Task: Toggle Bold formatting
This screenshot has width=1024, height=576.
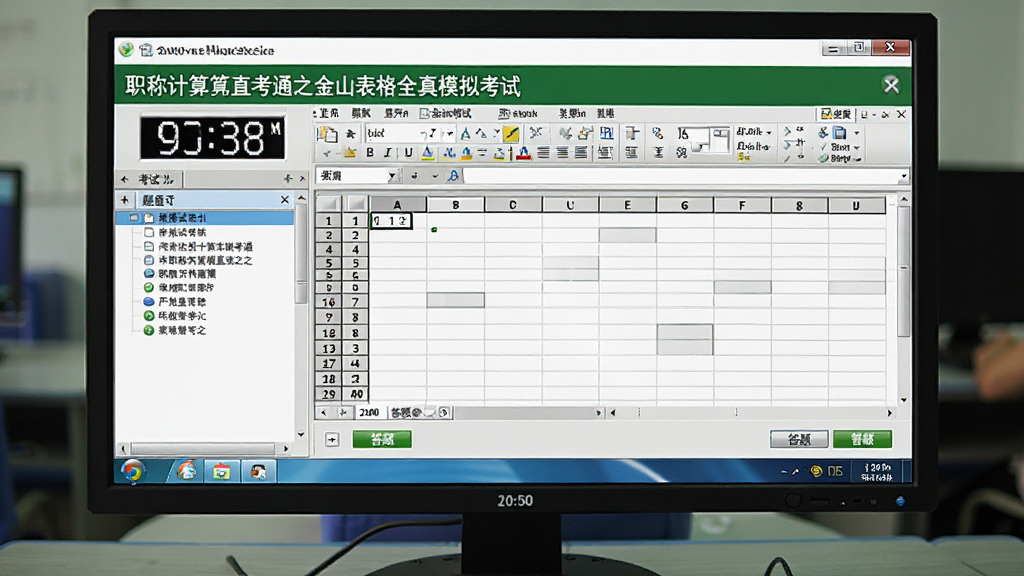Action: pos(370,153)
